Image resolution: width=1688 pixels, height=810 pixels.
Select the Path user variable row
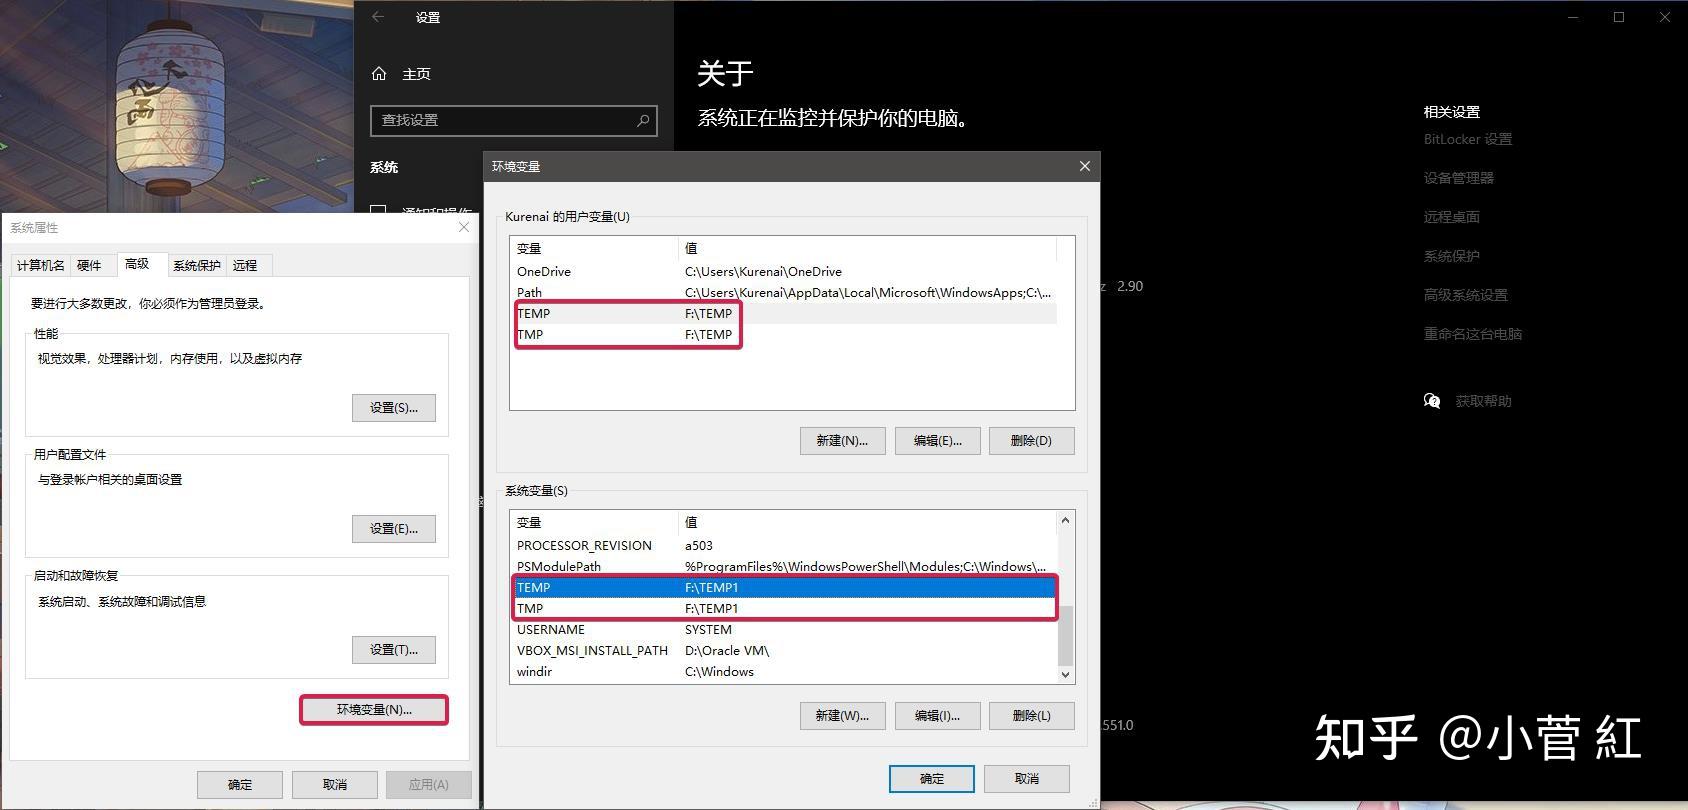(786, 292)
